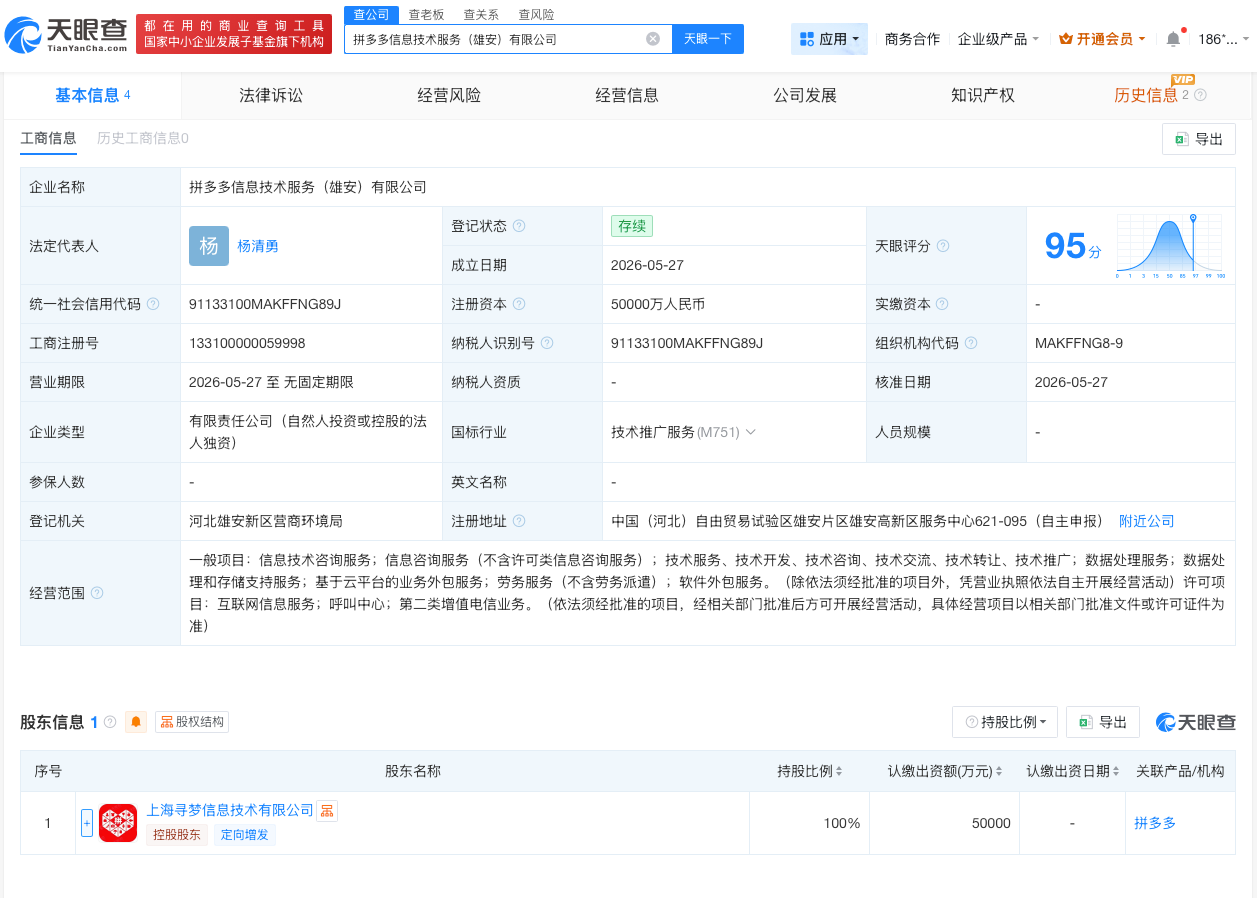Select the 基本信息 tab

coord(93,95)
